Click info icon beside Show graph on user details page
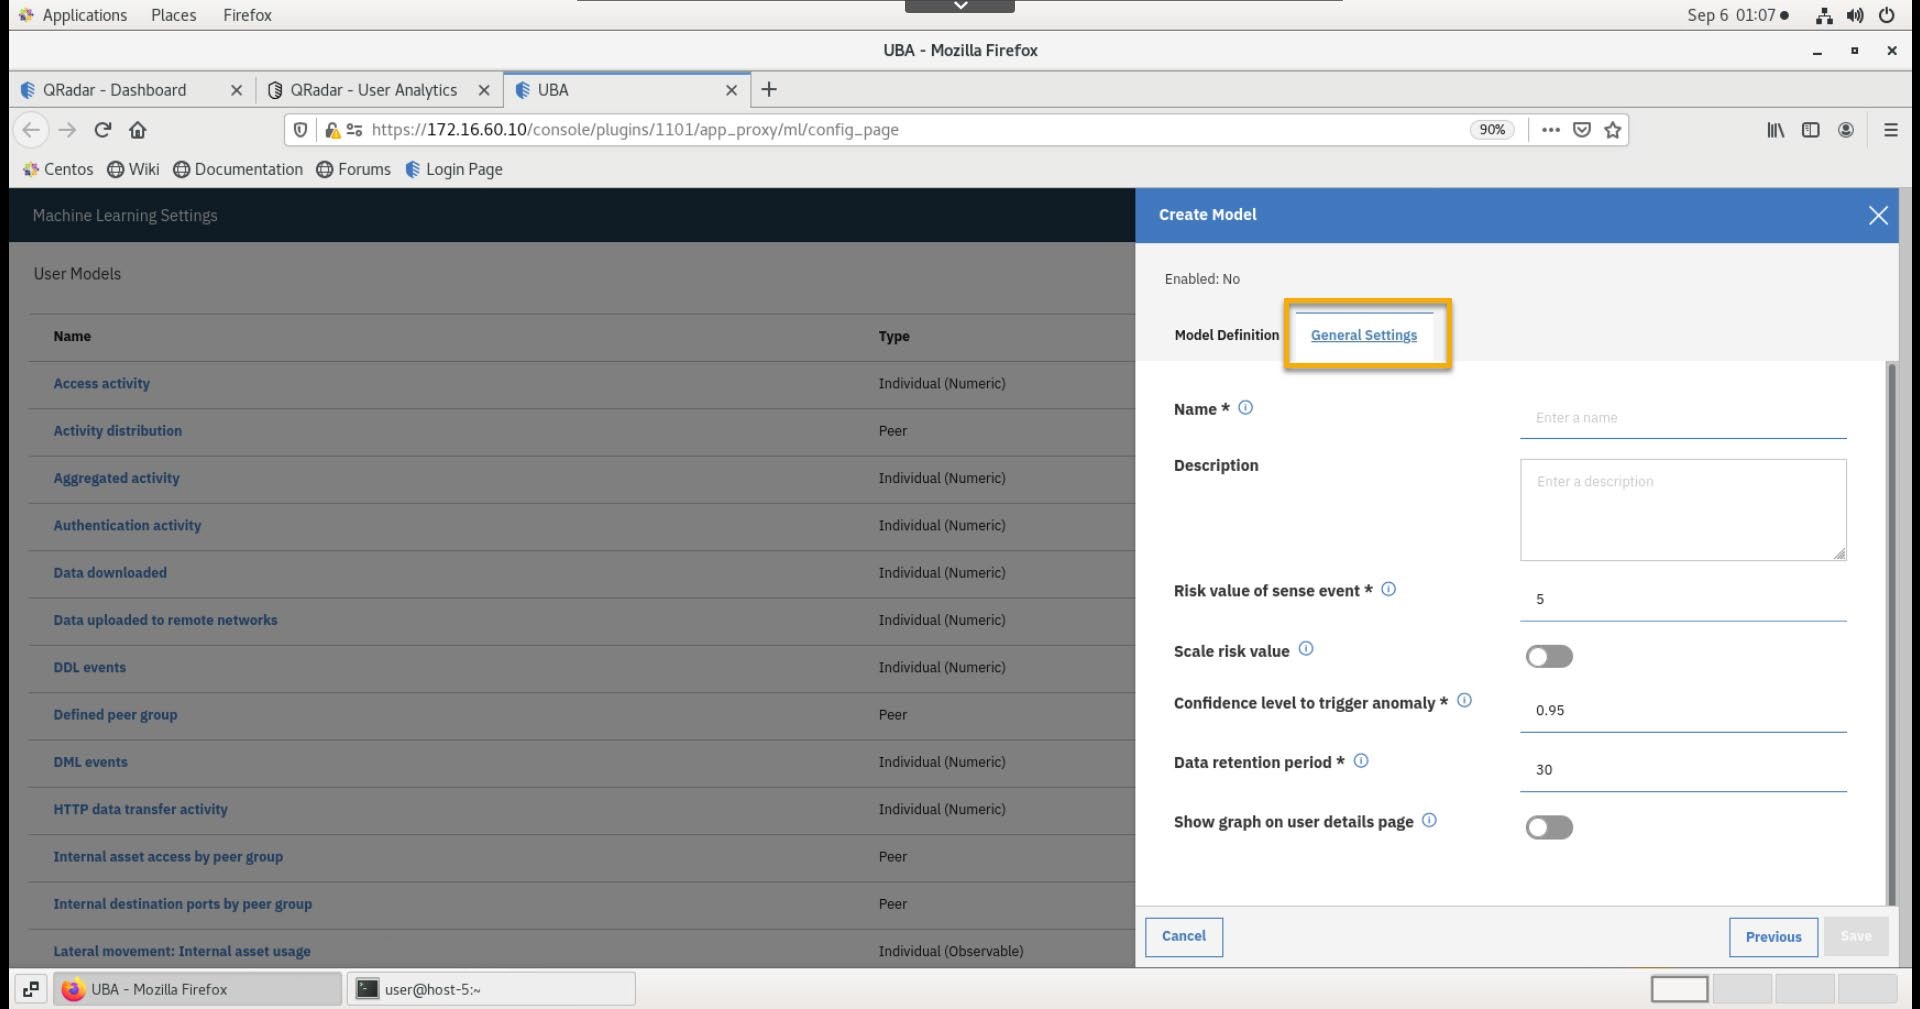This screenshot has width=1920, height=1009. point(1429,820)
